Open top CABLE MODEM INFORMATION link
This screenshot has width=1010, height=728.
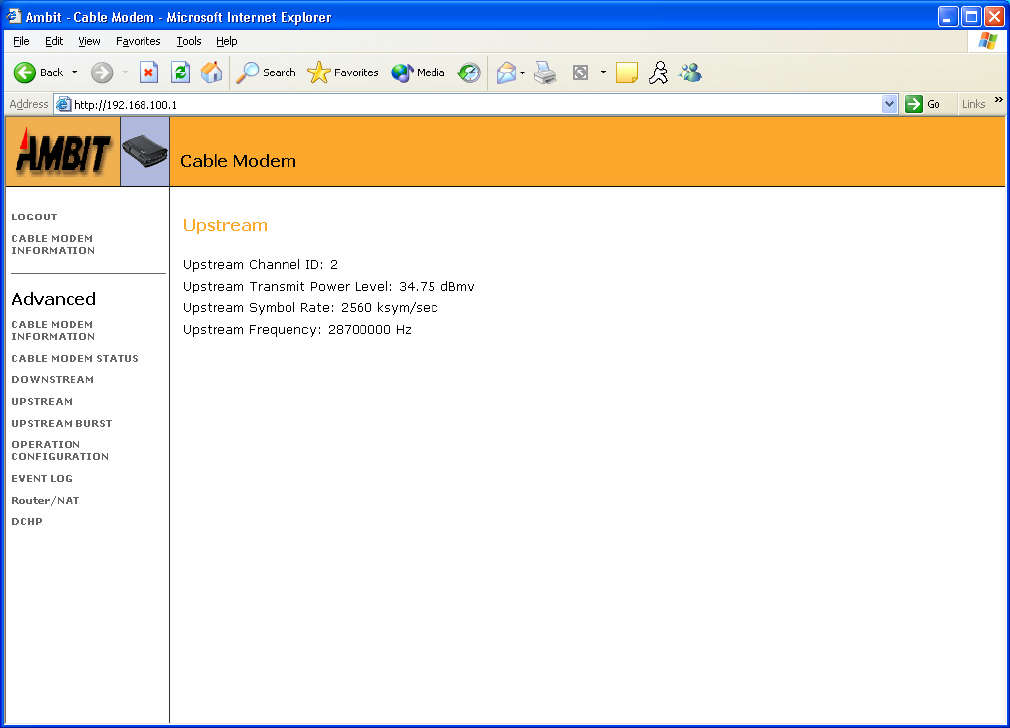pos(53,245)
